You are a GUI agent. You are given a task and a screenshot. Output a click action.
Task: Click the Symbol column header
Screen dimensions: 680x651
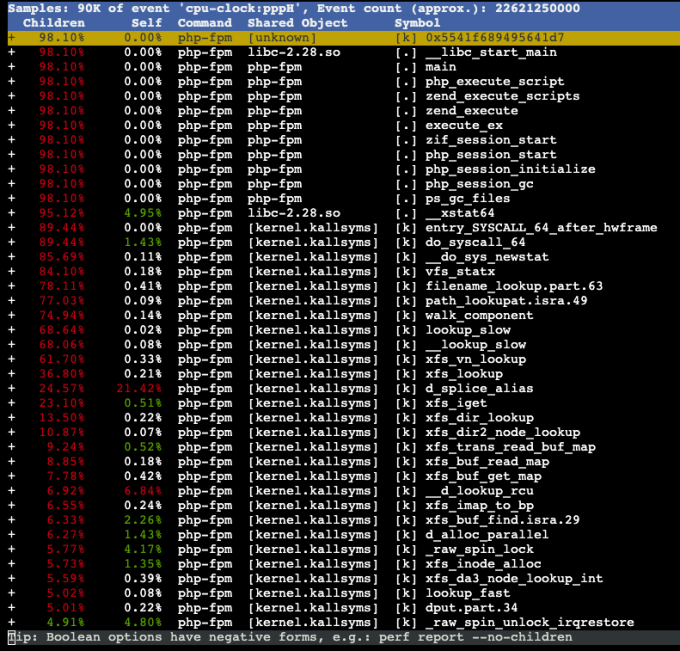coord(417,23)
